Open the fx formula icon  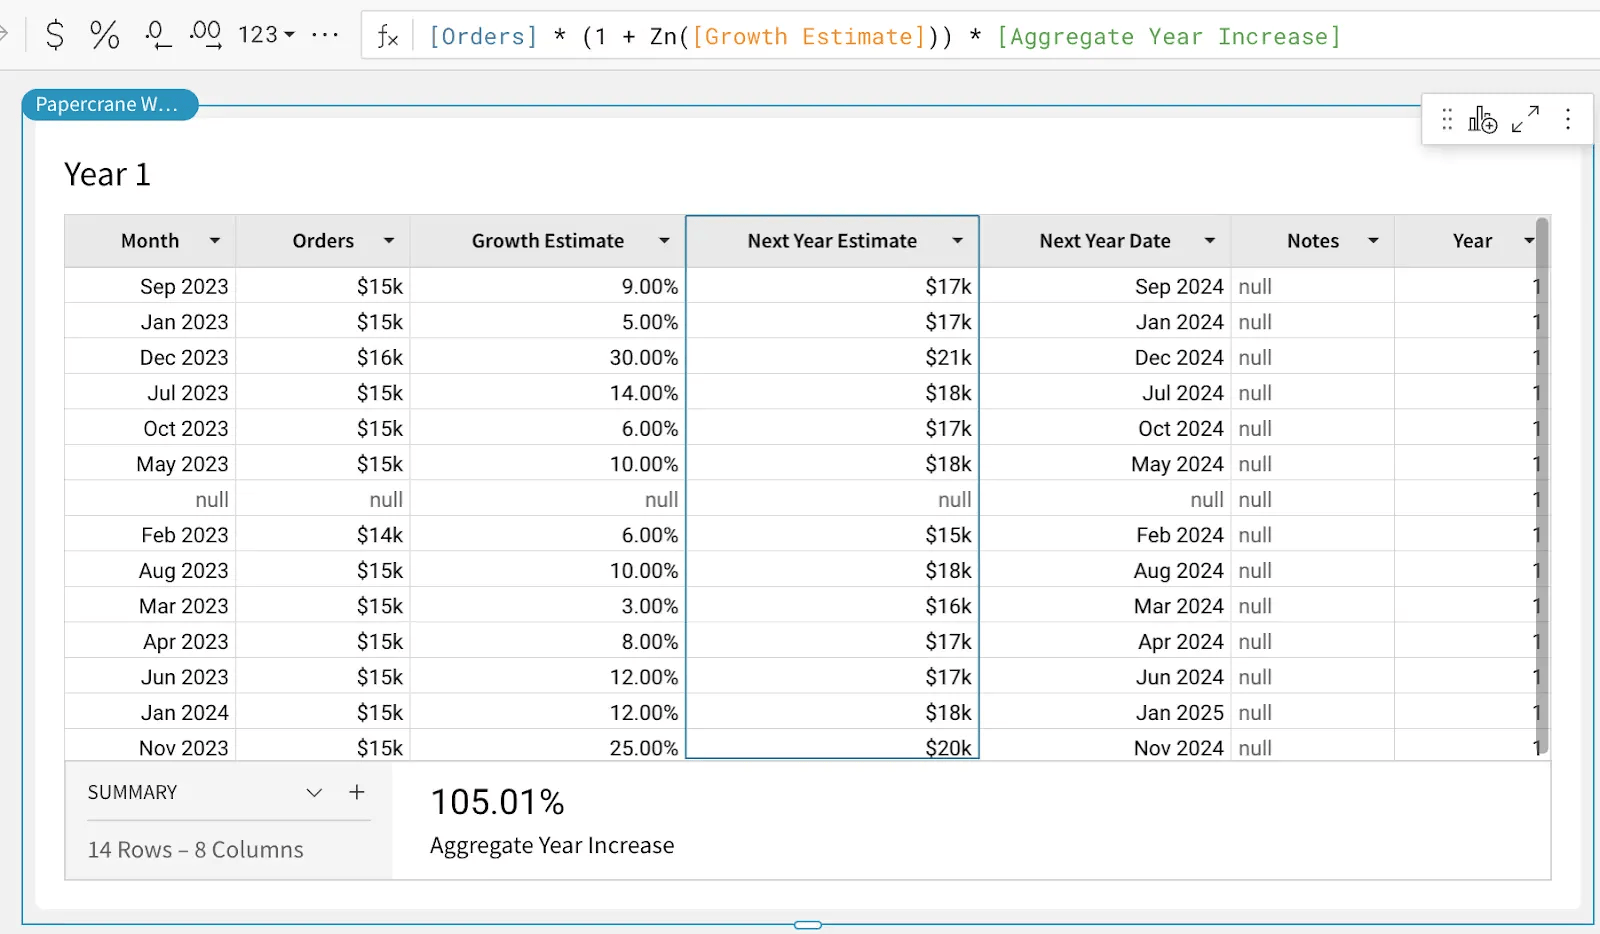[388, 36]
